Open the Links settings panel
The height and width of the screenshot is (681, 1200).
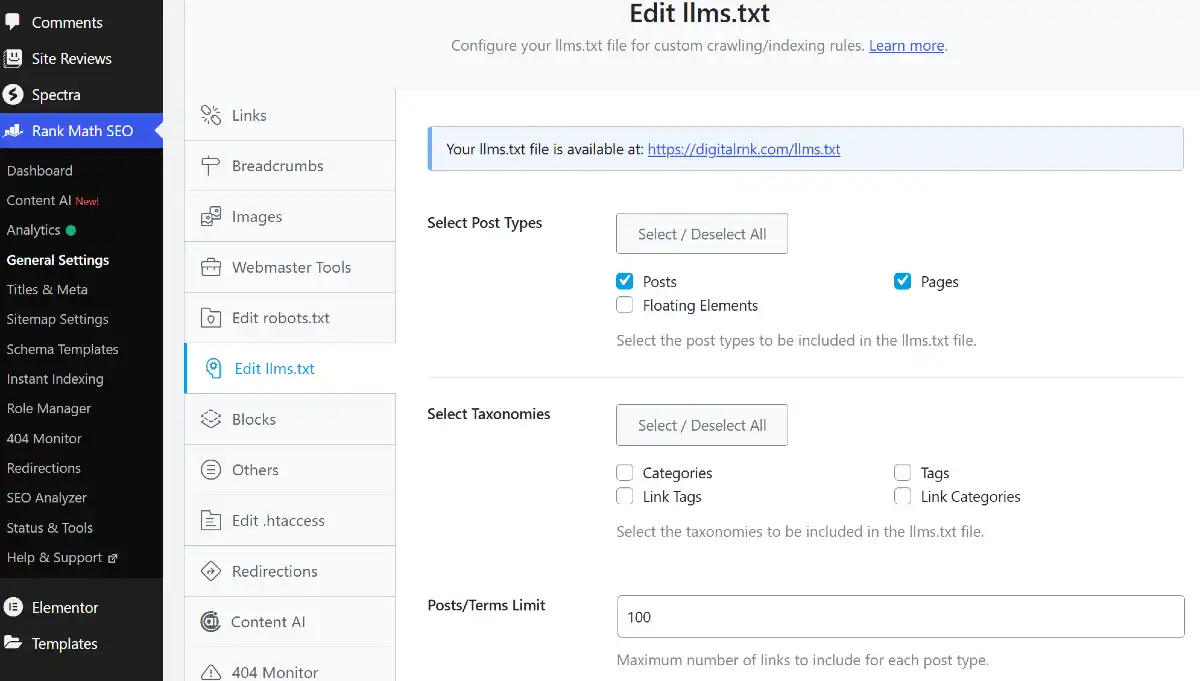point(248,115)
